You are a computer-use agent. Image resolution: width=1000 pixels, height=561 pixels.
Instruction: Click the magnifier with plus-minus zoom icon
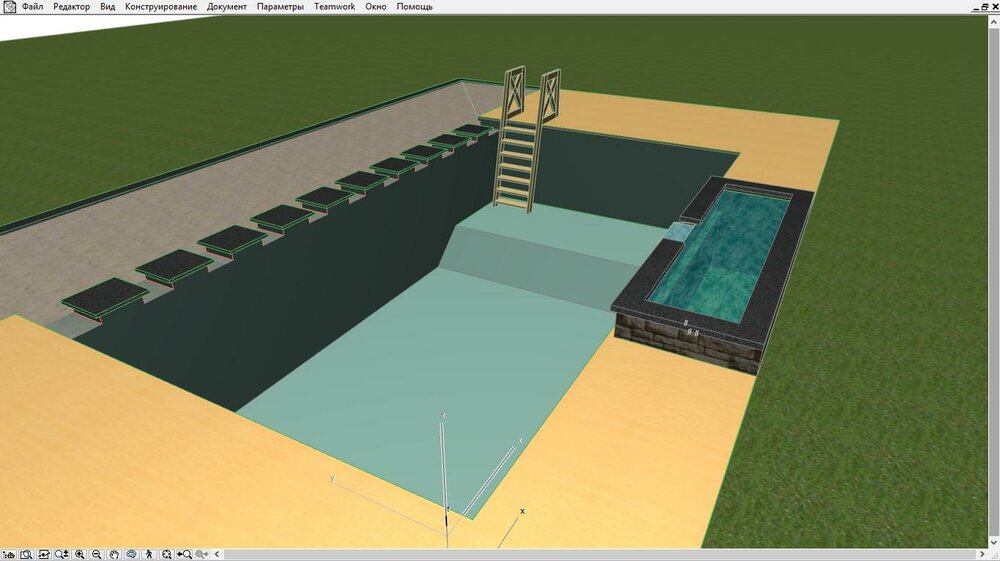62,555
